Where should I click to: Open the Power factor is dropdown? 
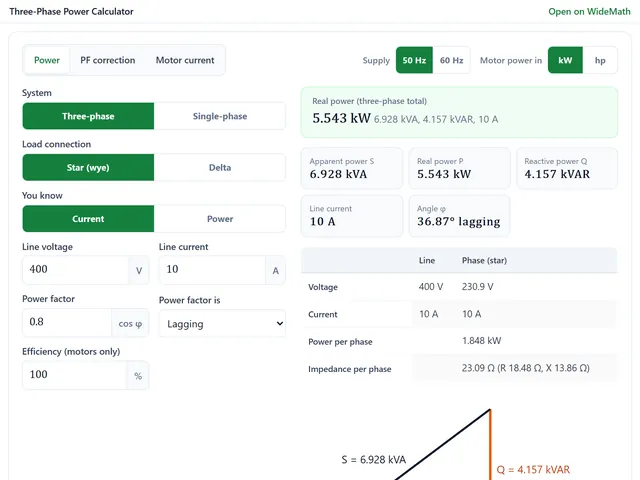point(222,323)
